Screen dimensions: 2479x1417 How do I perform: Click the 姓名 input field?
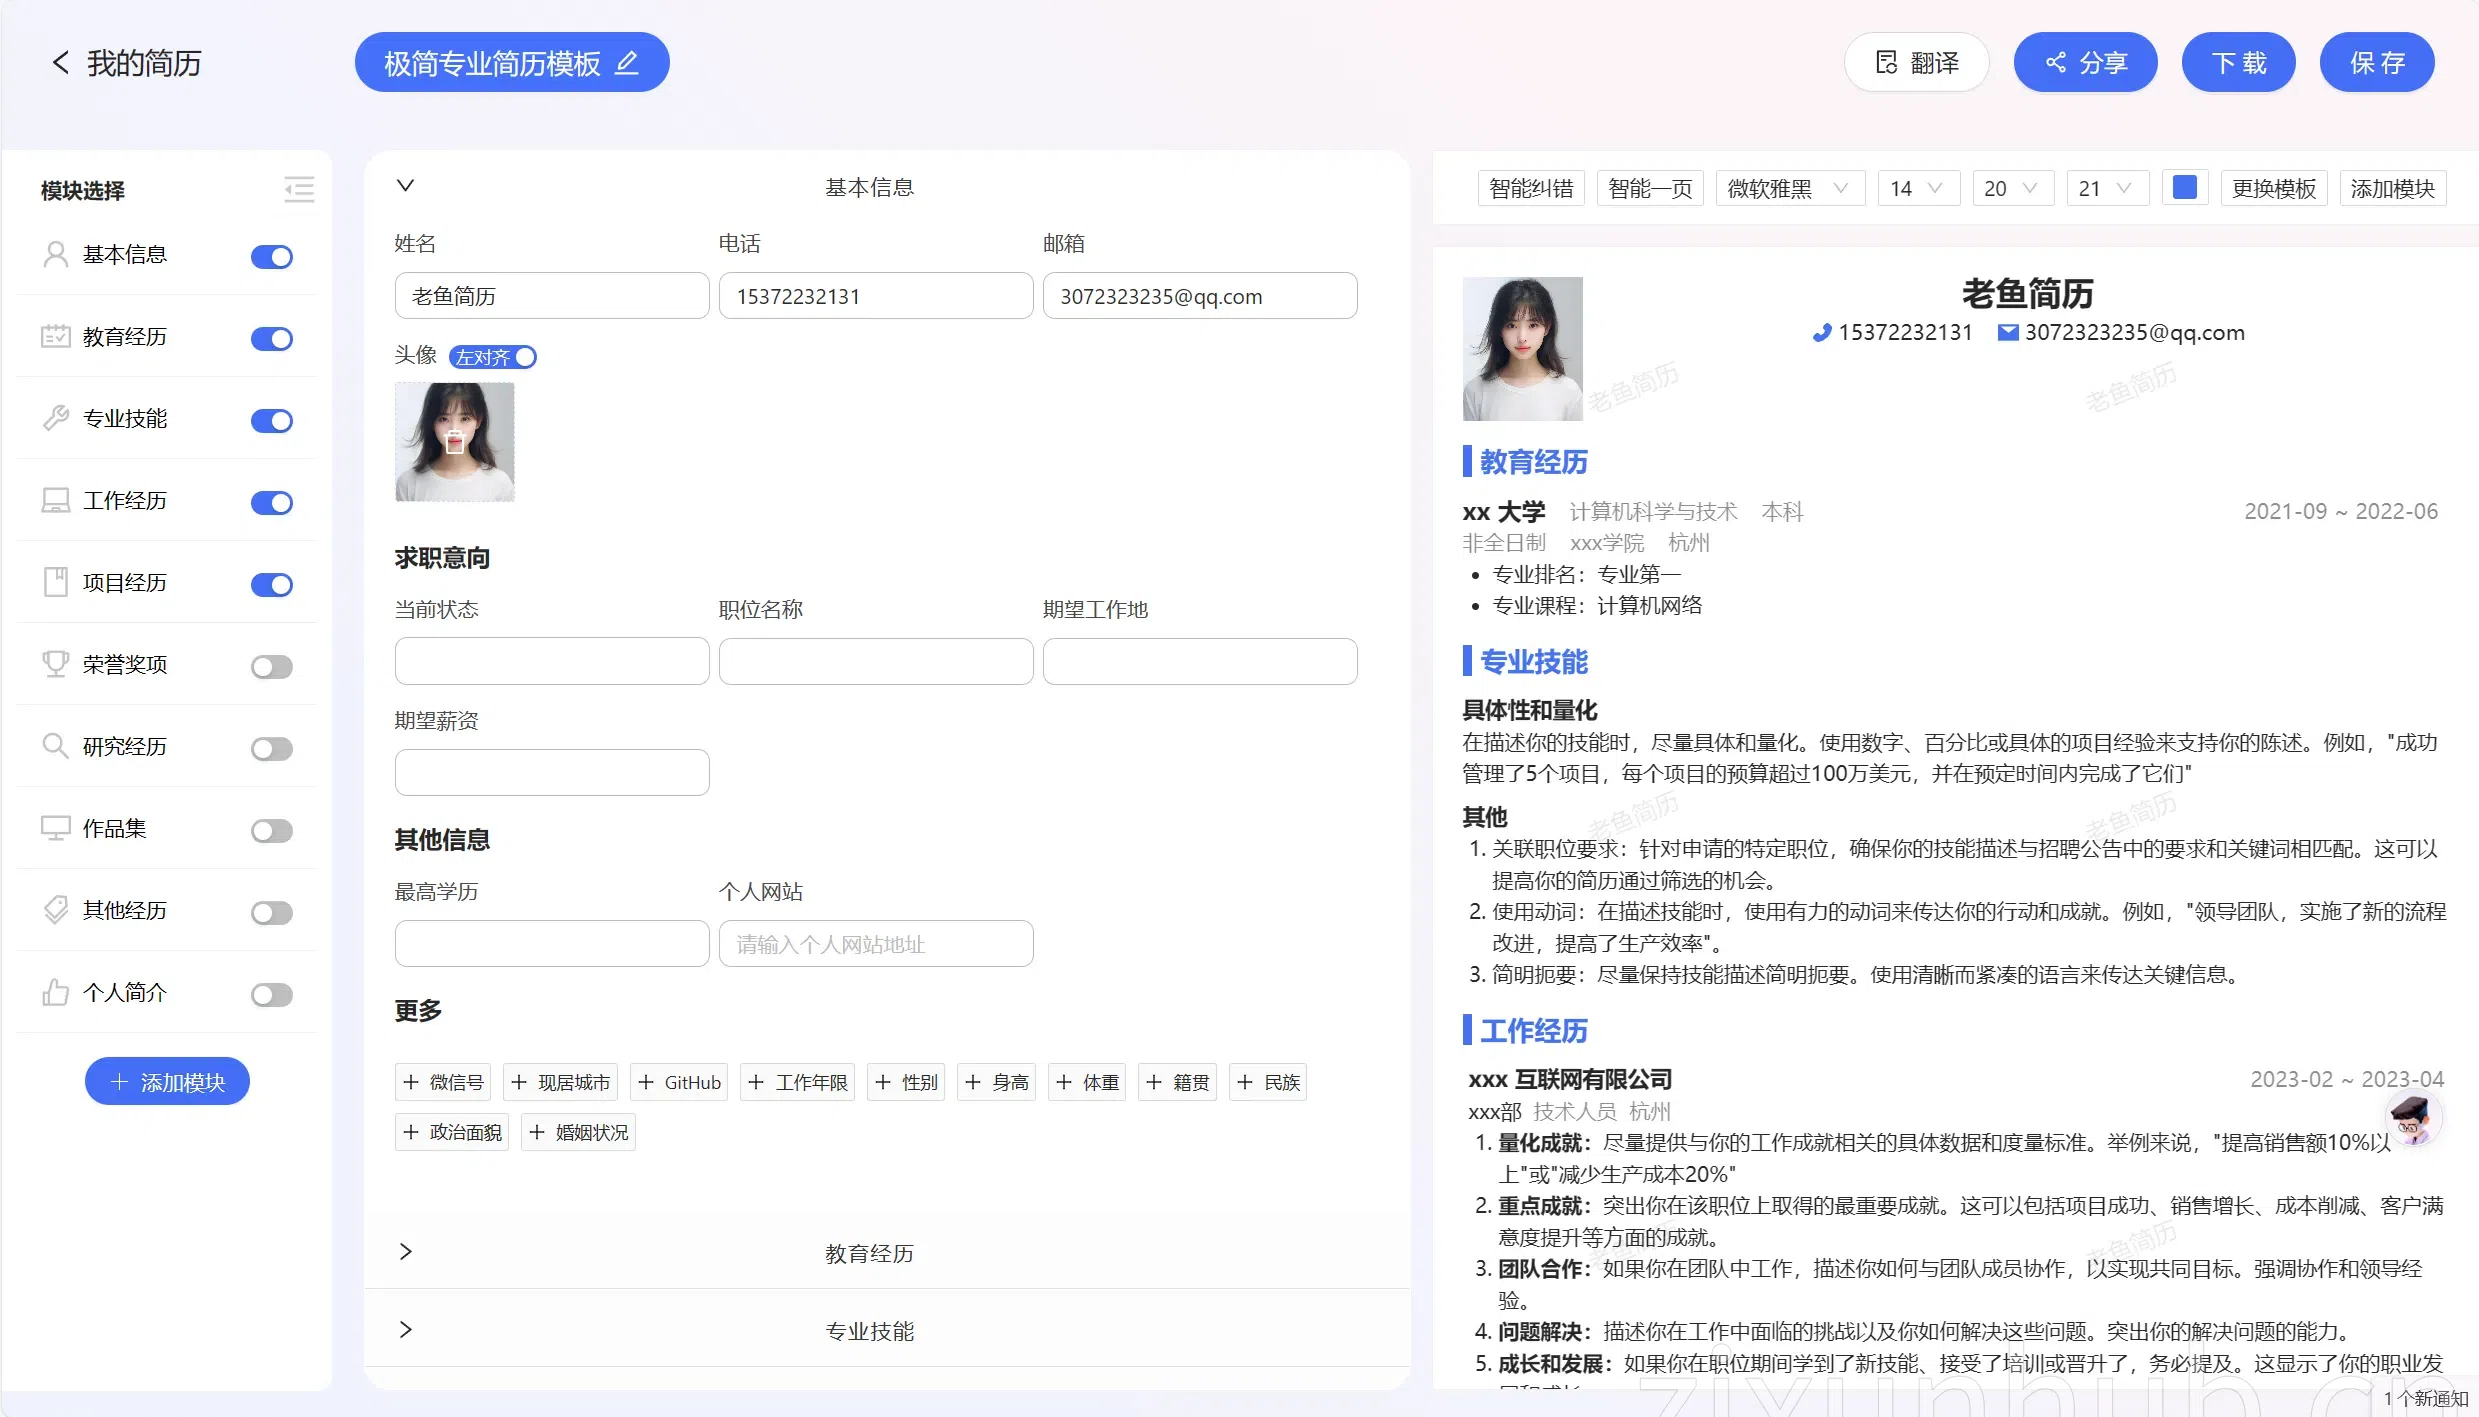552,296
